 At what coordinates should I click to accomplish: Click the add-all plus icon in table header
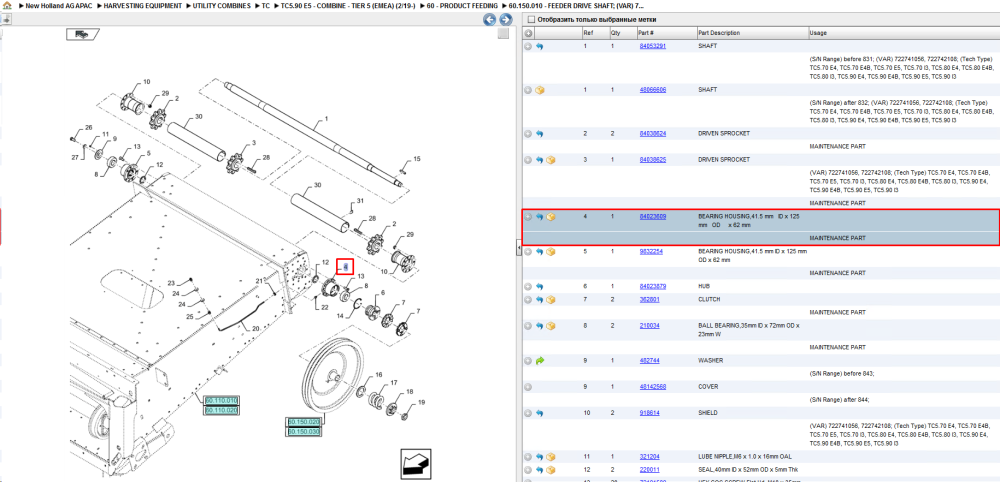coord(528,33)
